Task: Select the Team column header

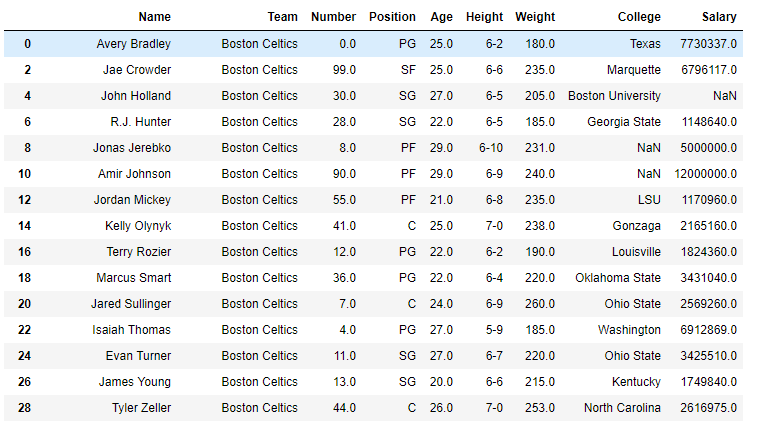Action: tap(282, 17)
